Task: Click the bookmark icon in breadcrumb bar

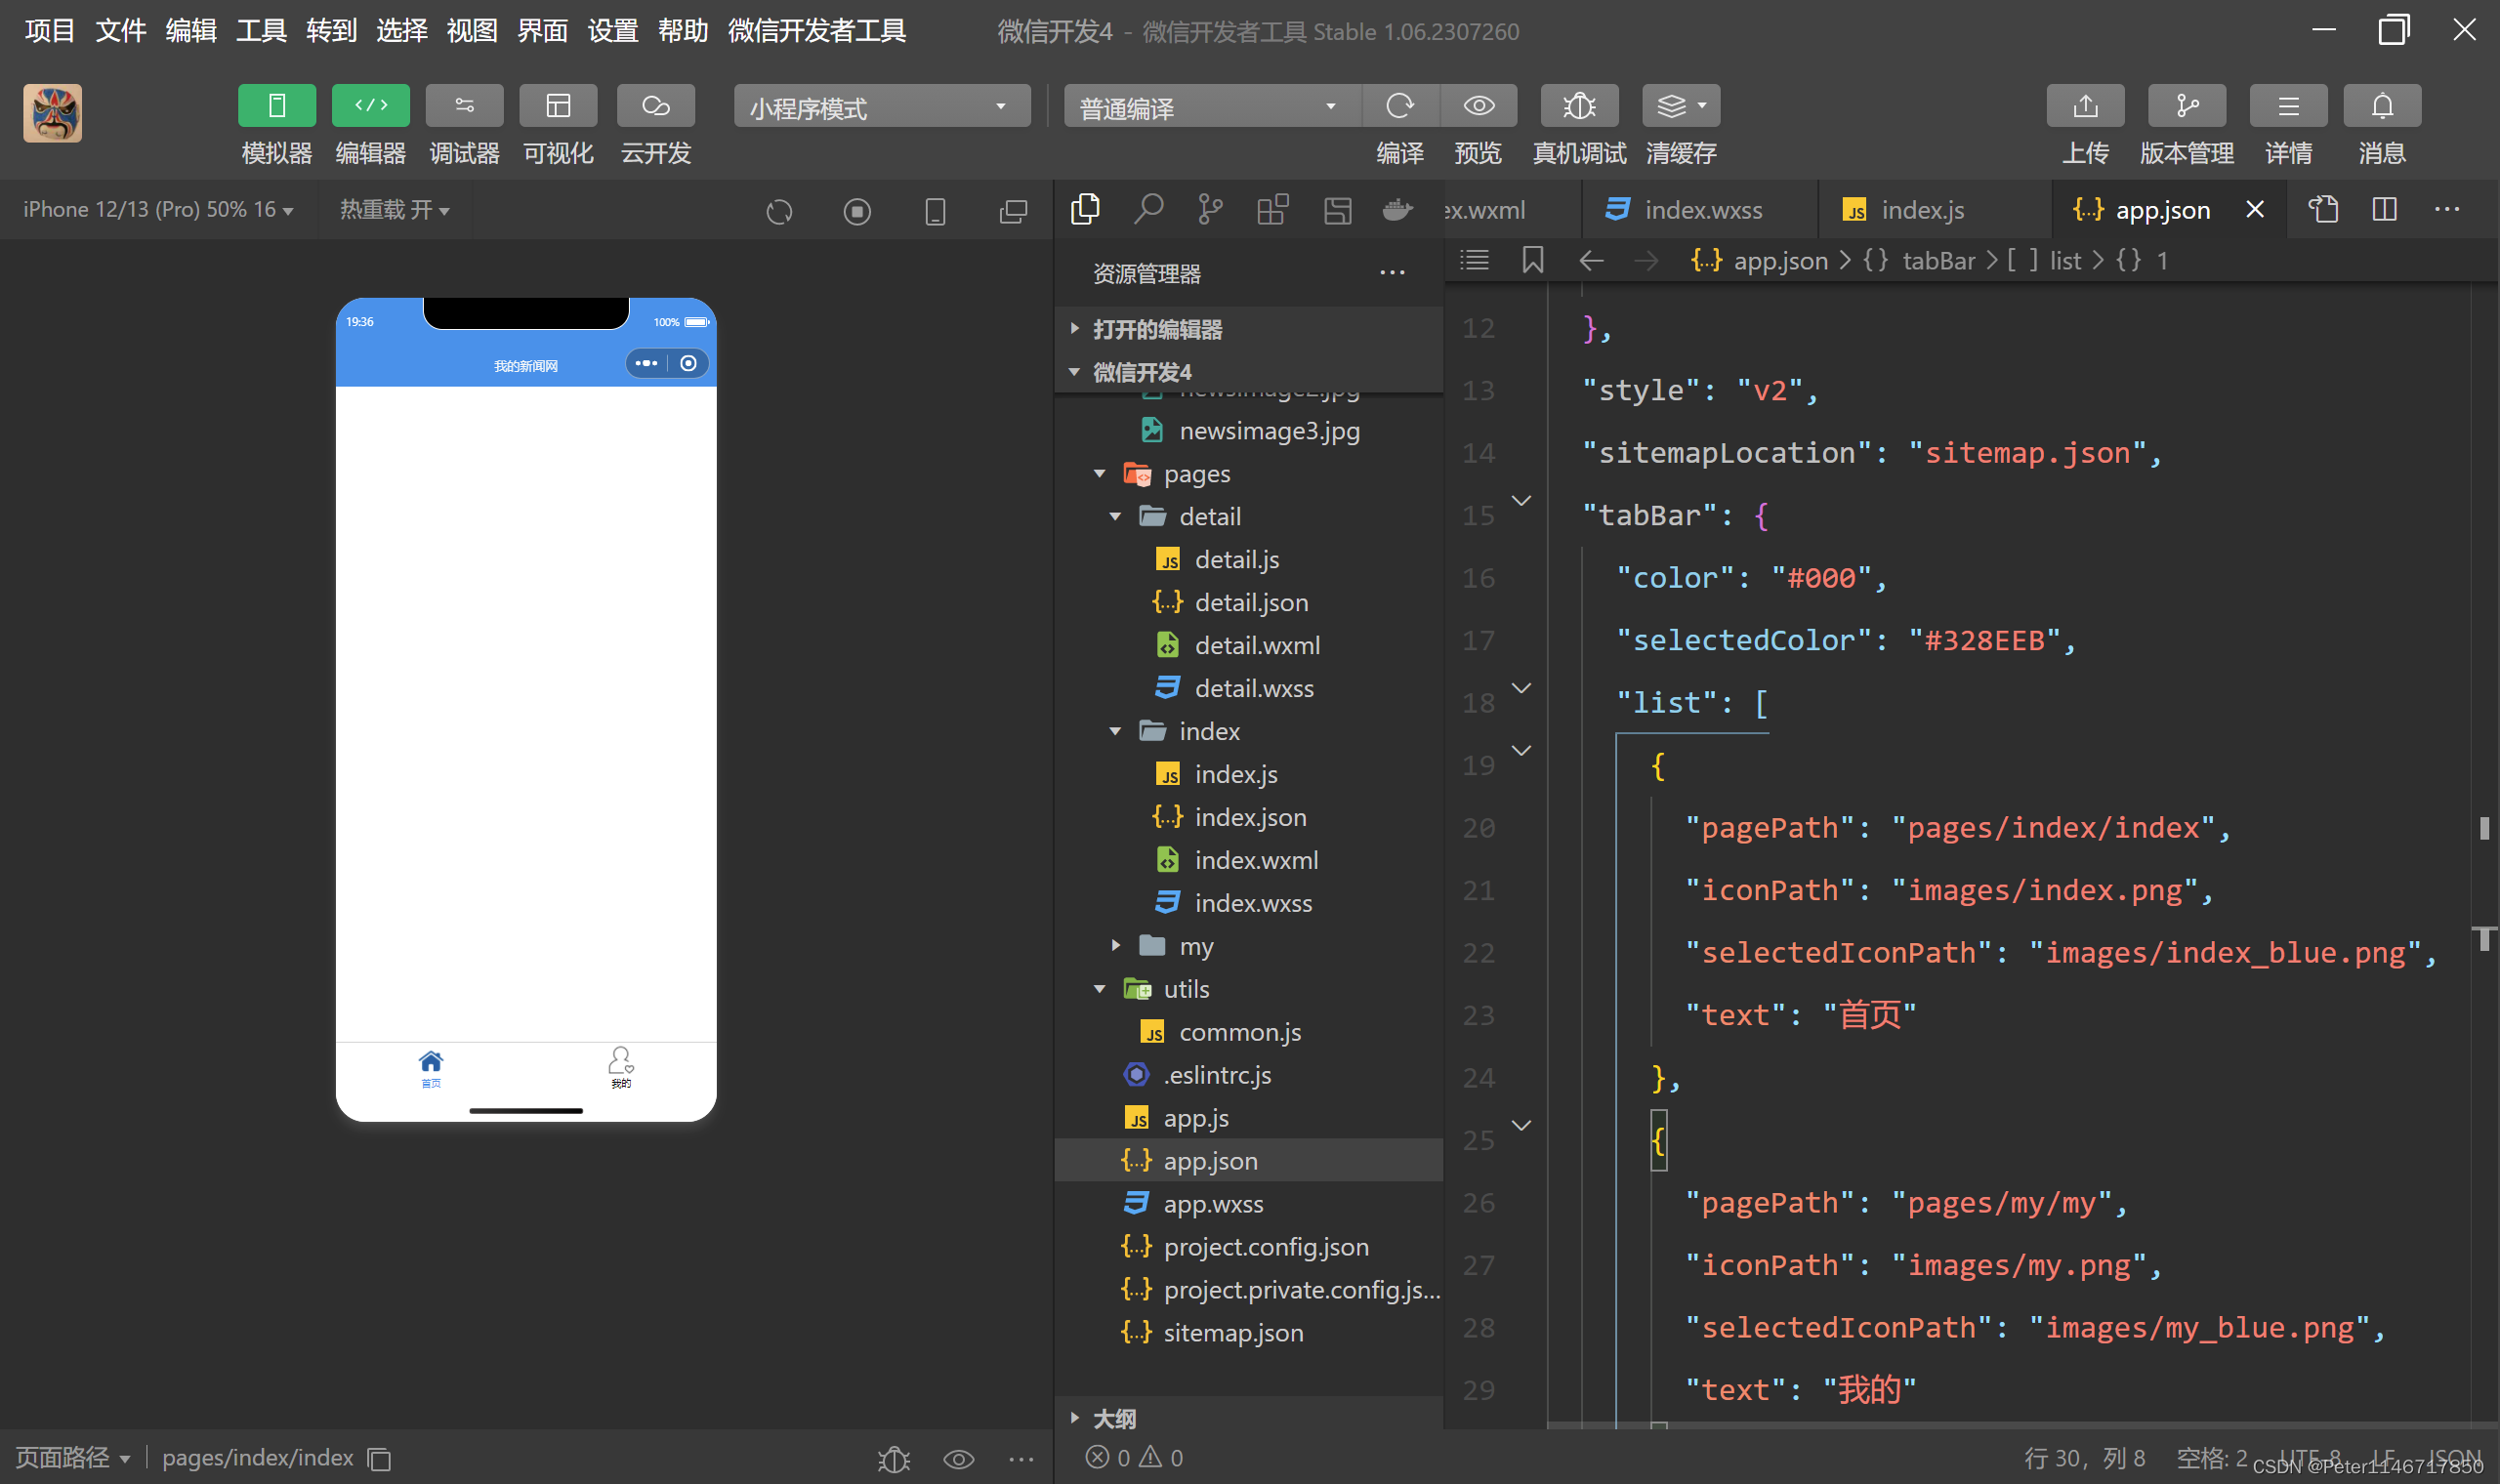Action: 1532,261
